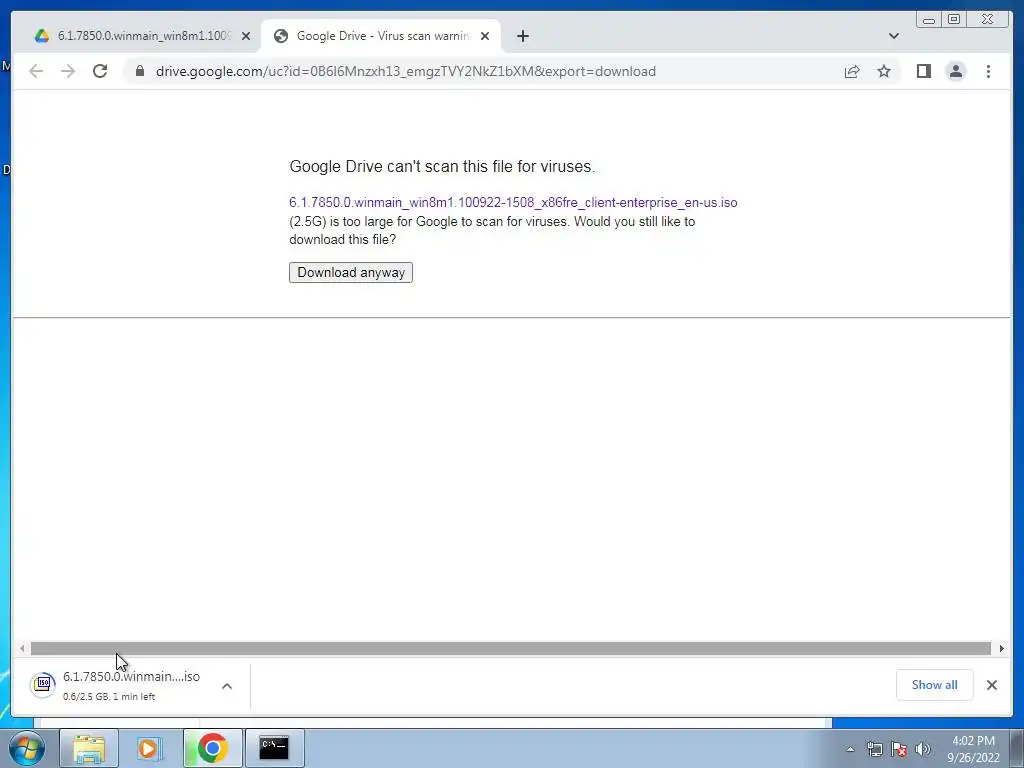
Task: Click Show all downloads
Action: pyautogui.click(x=935, y=685)
